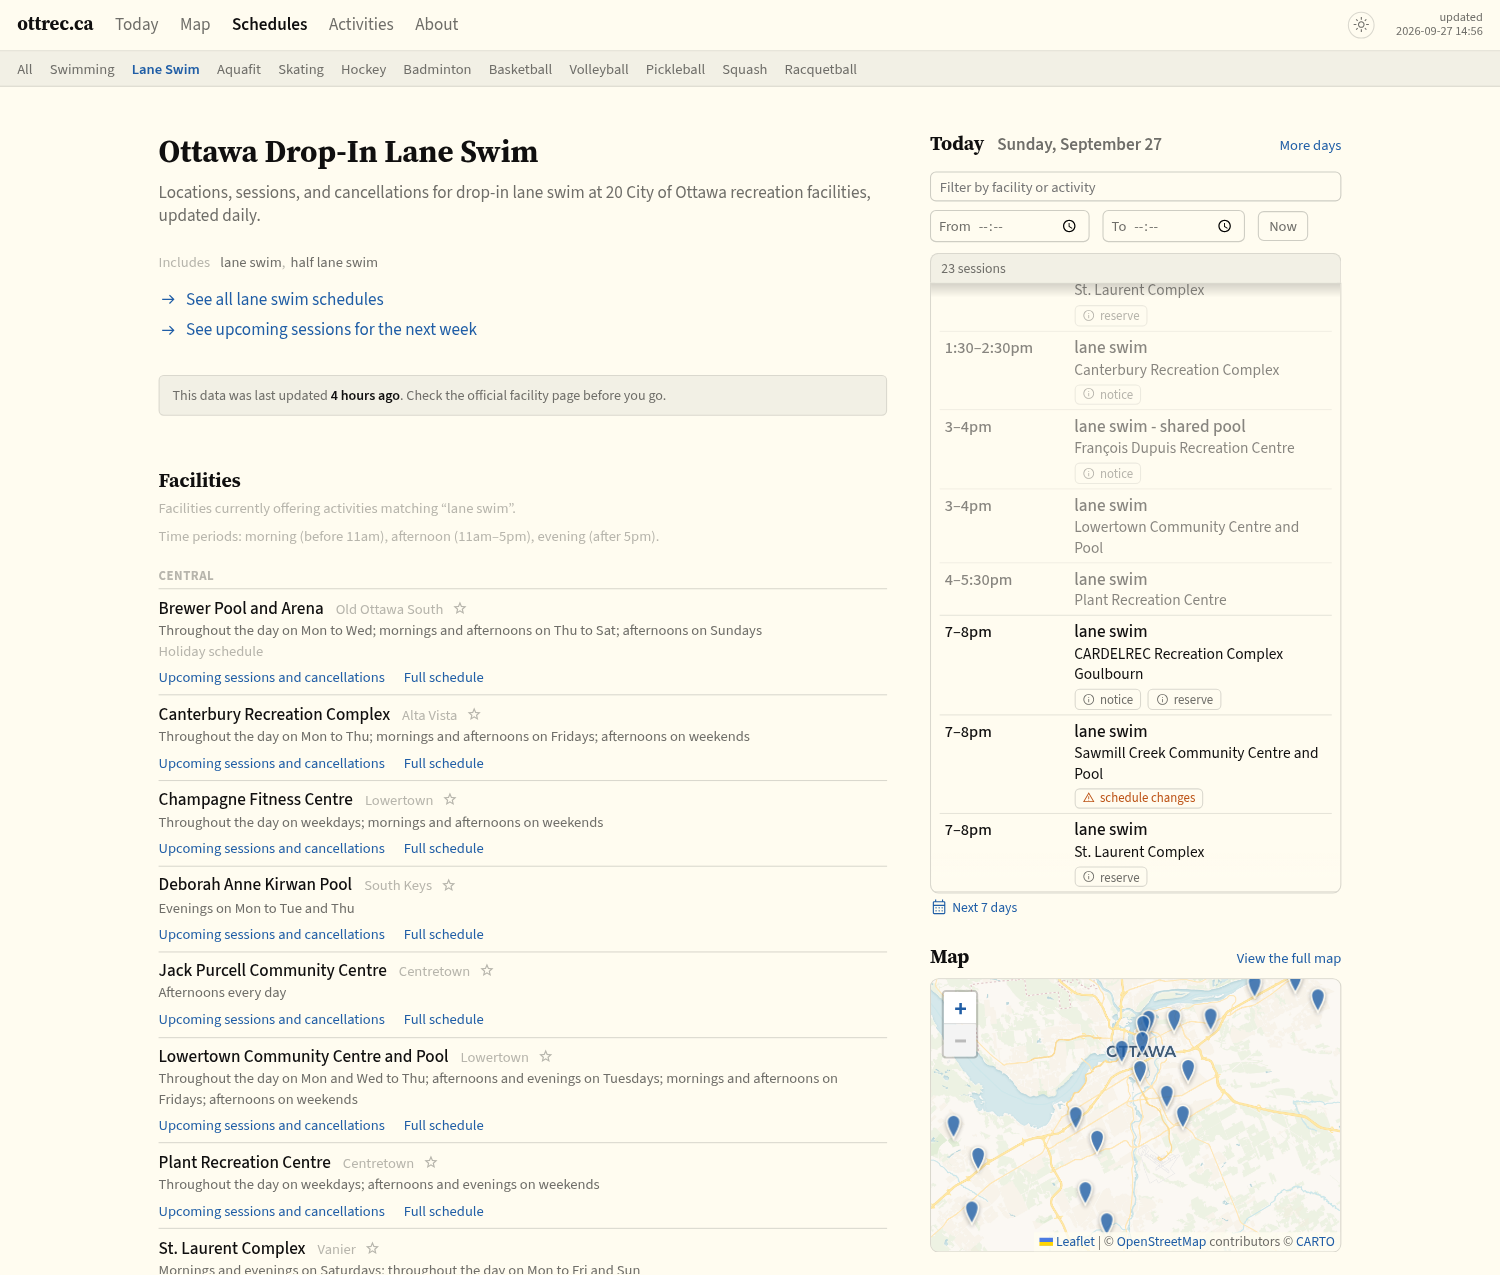Click the Next 7 days calendar icon
Viewport: 1500px width, 1275px height.
click(x=939, y=907)
